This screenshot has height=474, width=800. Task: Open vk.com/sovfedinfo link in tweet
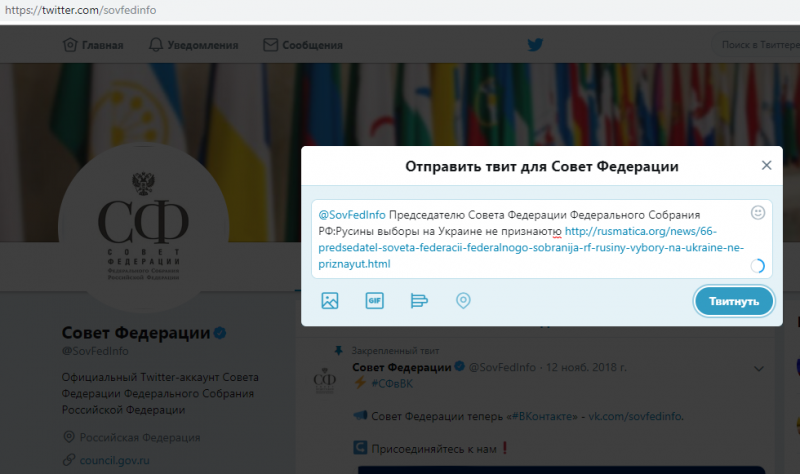[x=635, y=416]
